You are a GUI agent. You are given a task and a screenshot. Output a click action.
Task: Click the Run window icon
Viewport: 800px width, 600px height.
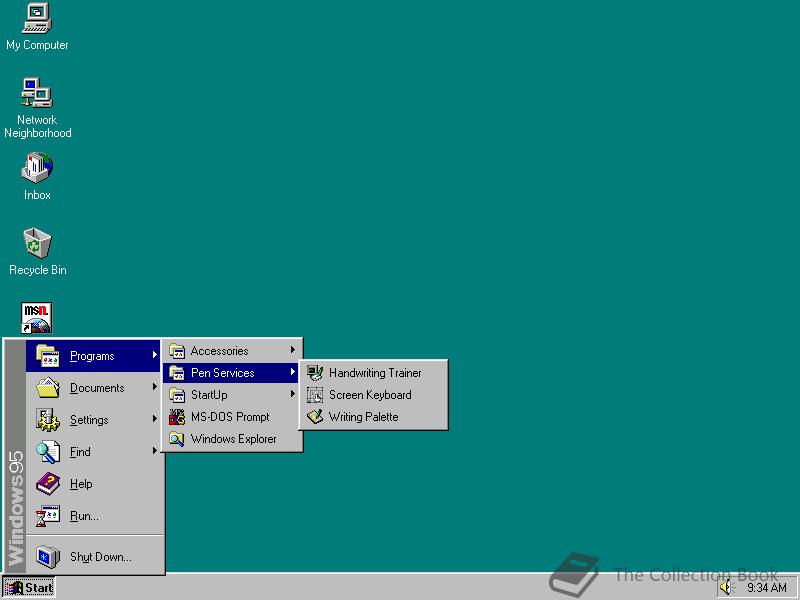48,516
